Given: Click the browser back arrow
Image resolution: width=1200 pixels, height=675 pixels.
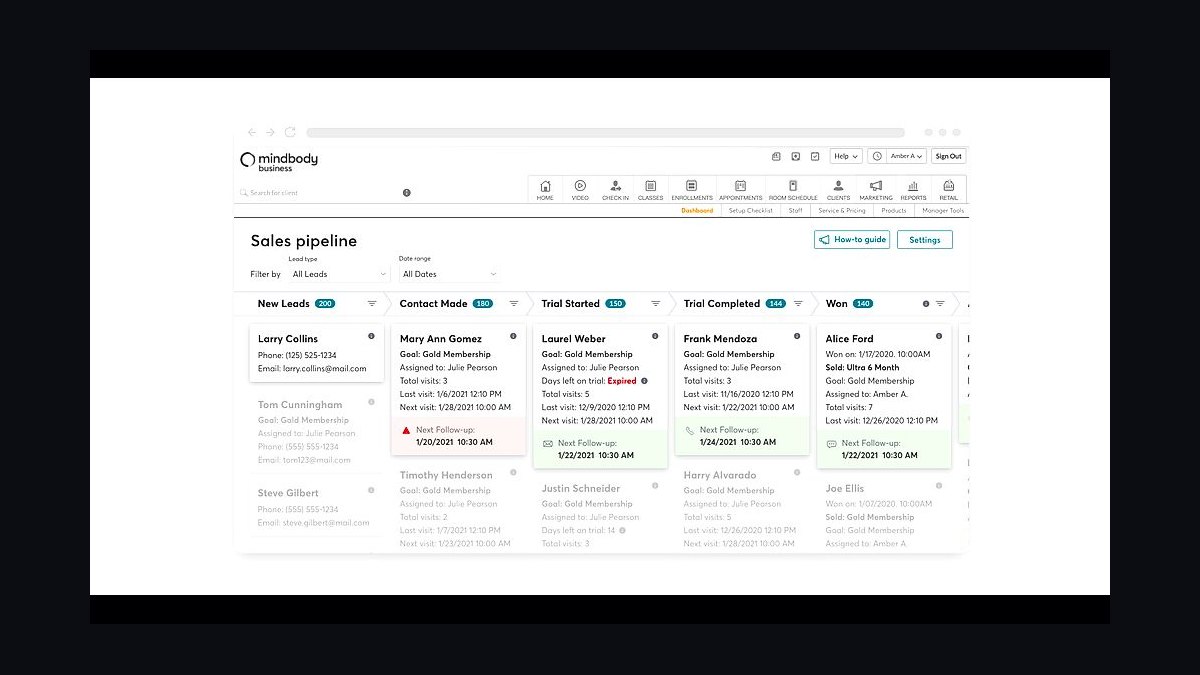Looking at the screenshot, I should click(252, 132).
